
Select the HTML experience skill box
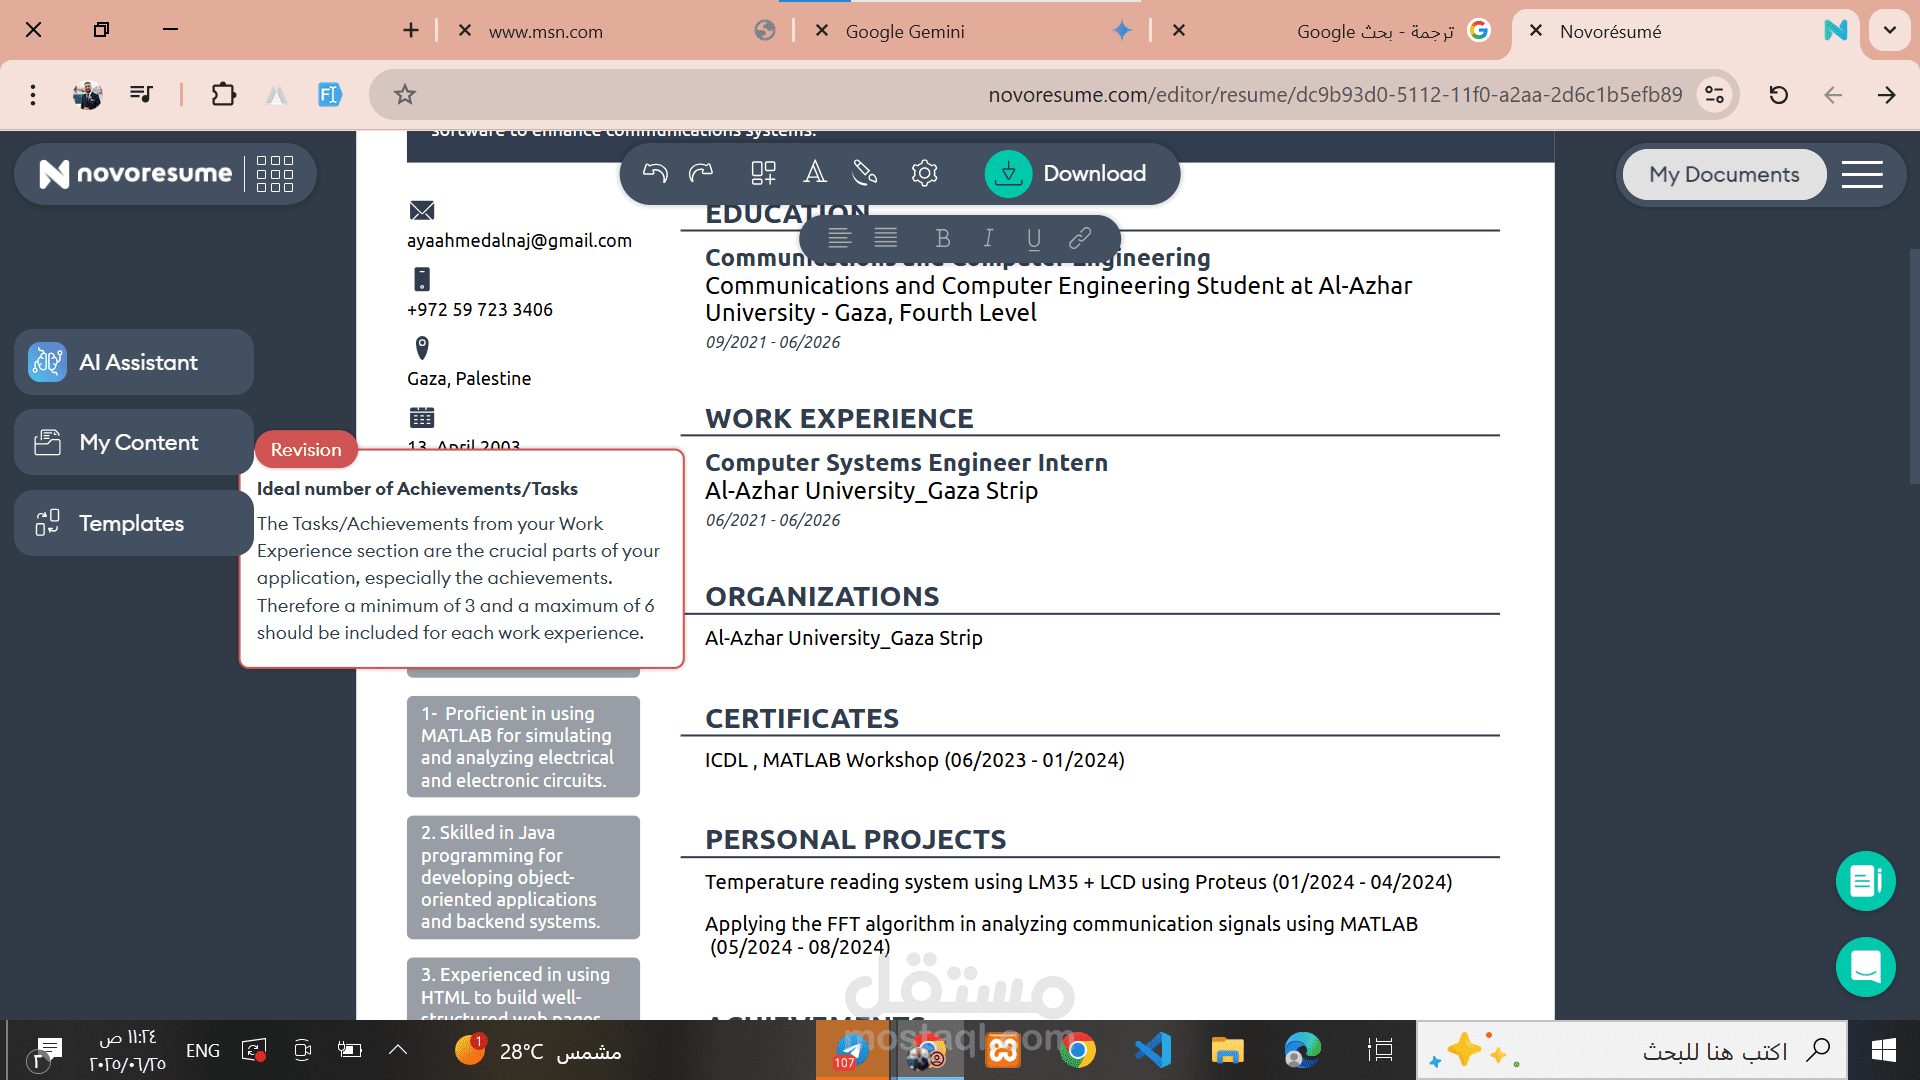[x=523, y=989]
